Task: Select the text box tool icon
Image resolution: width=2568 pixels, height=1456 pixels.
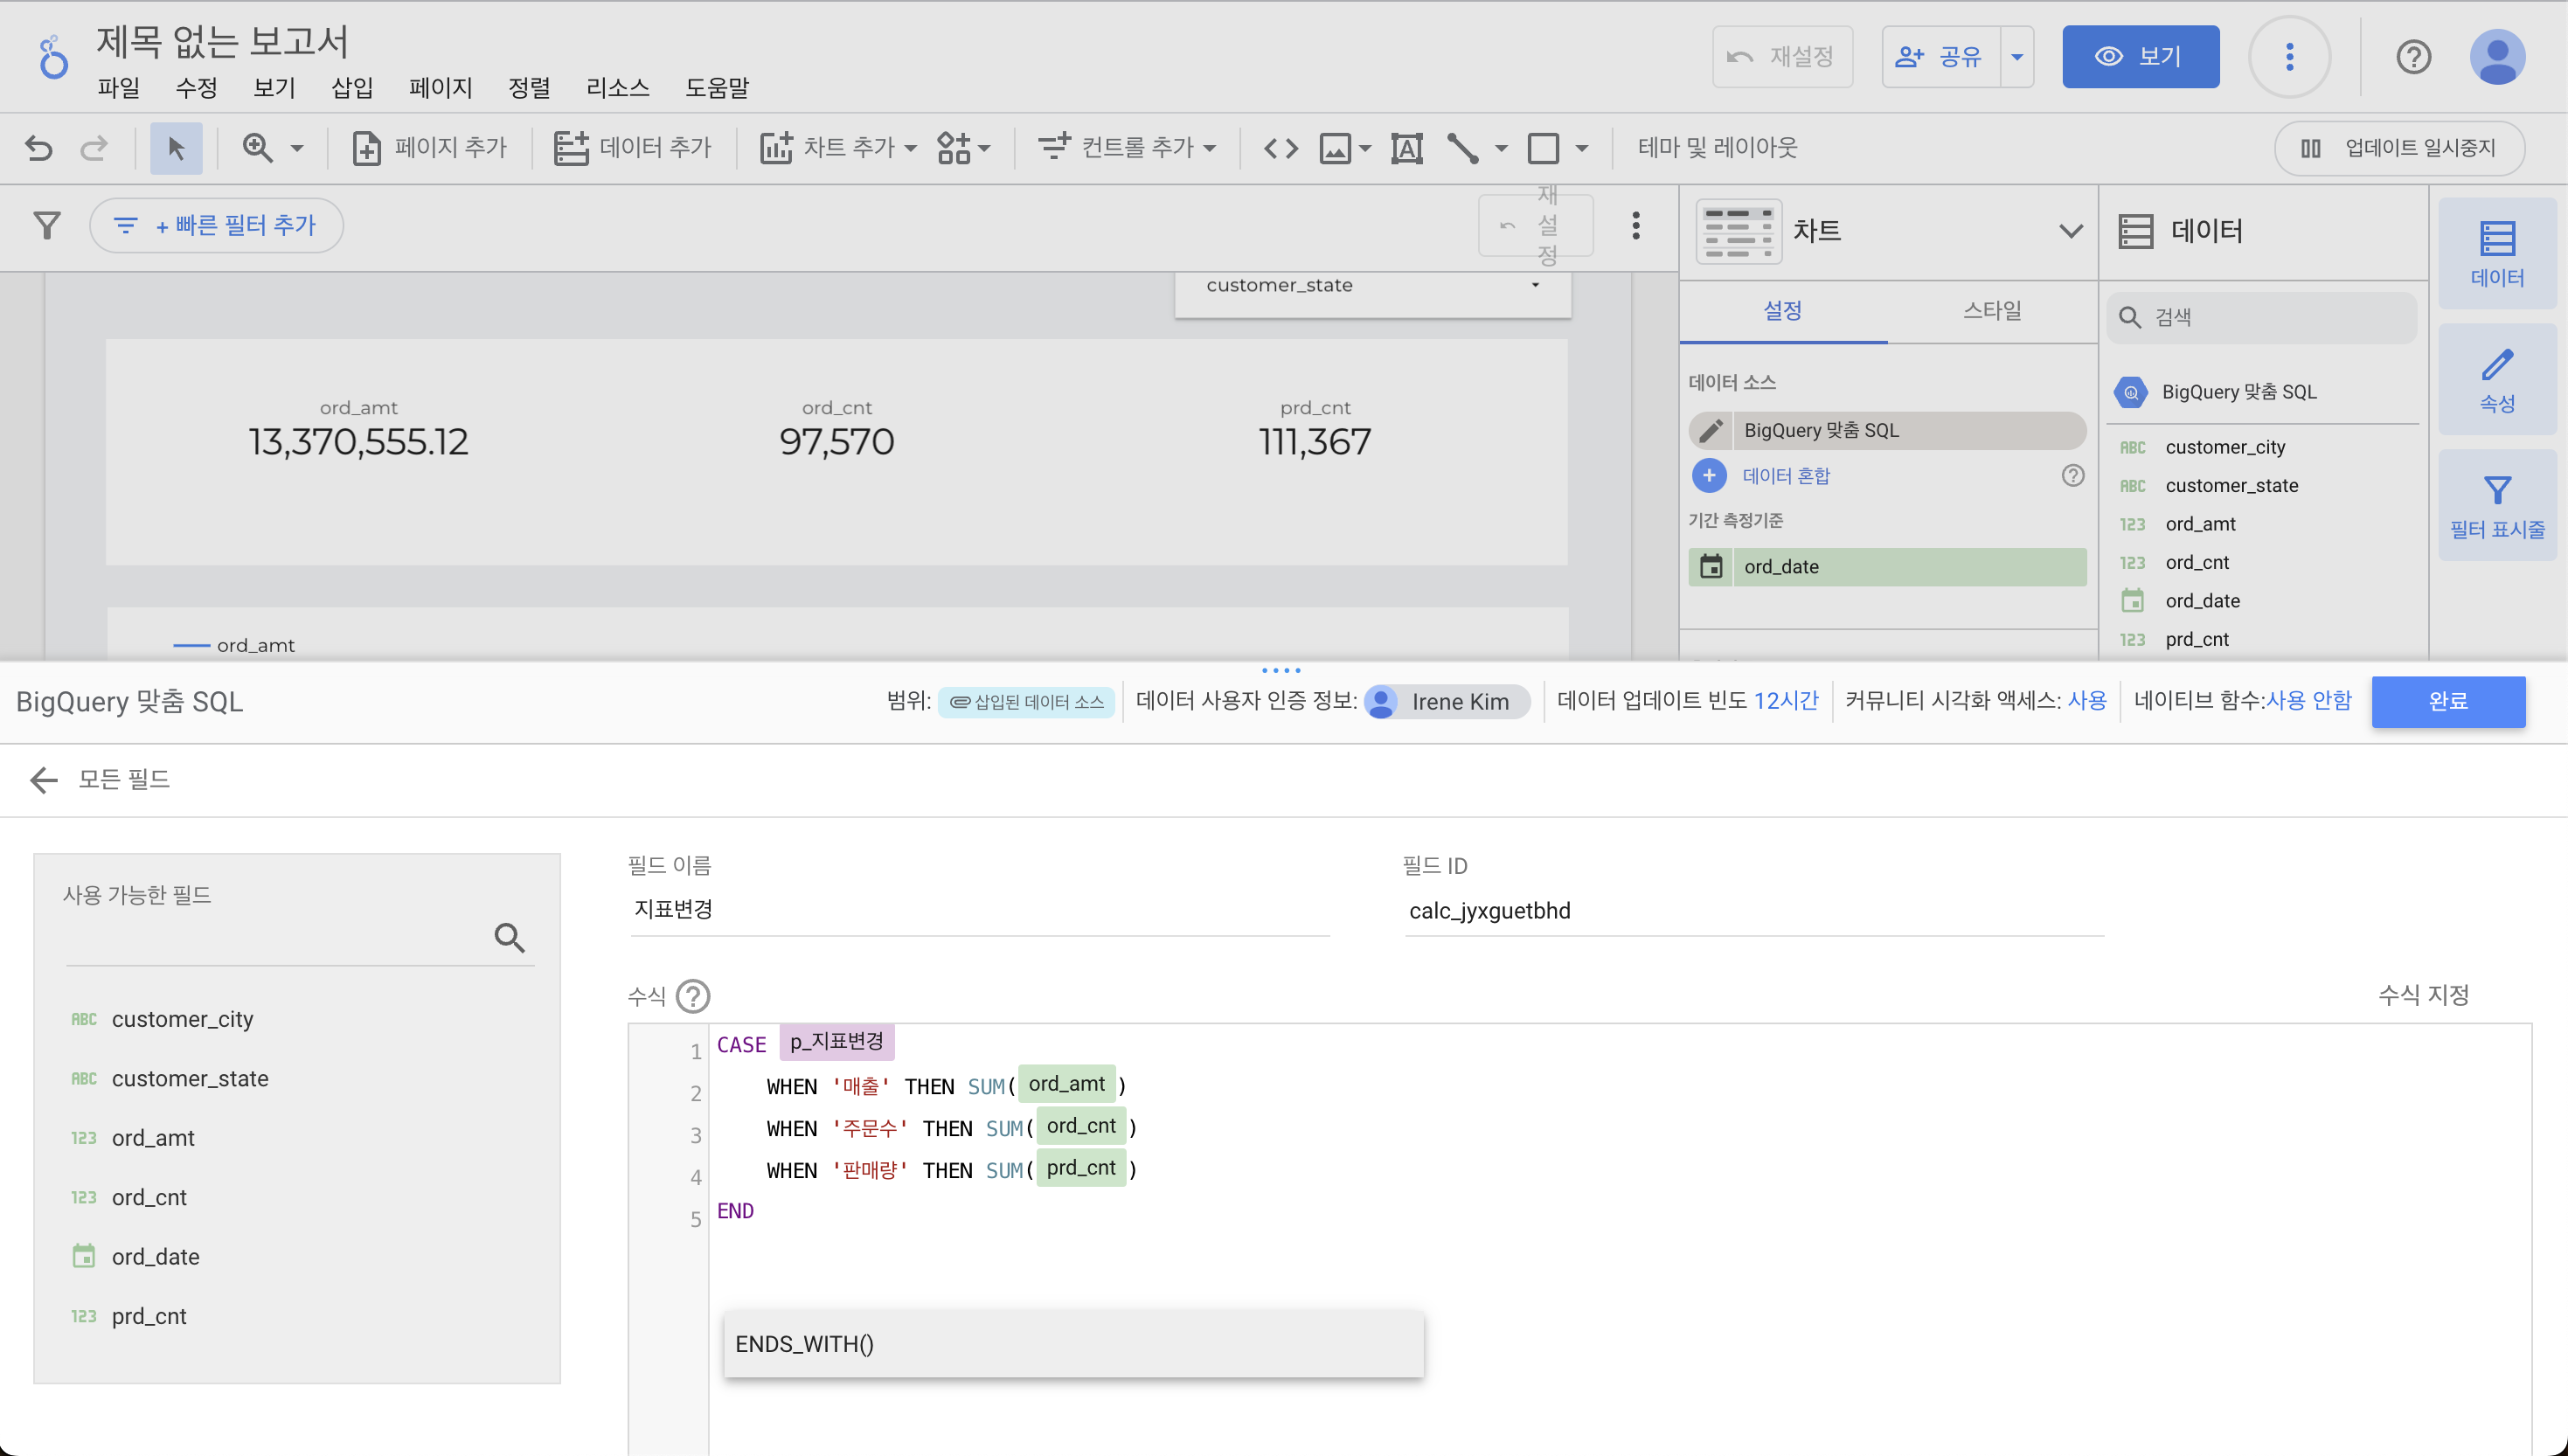Action: (1406, 148)
